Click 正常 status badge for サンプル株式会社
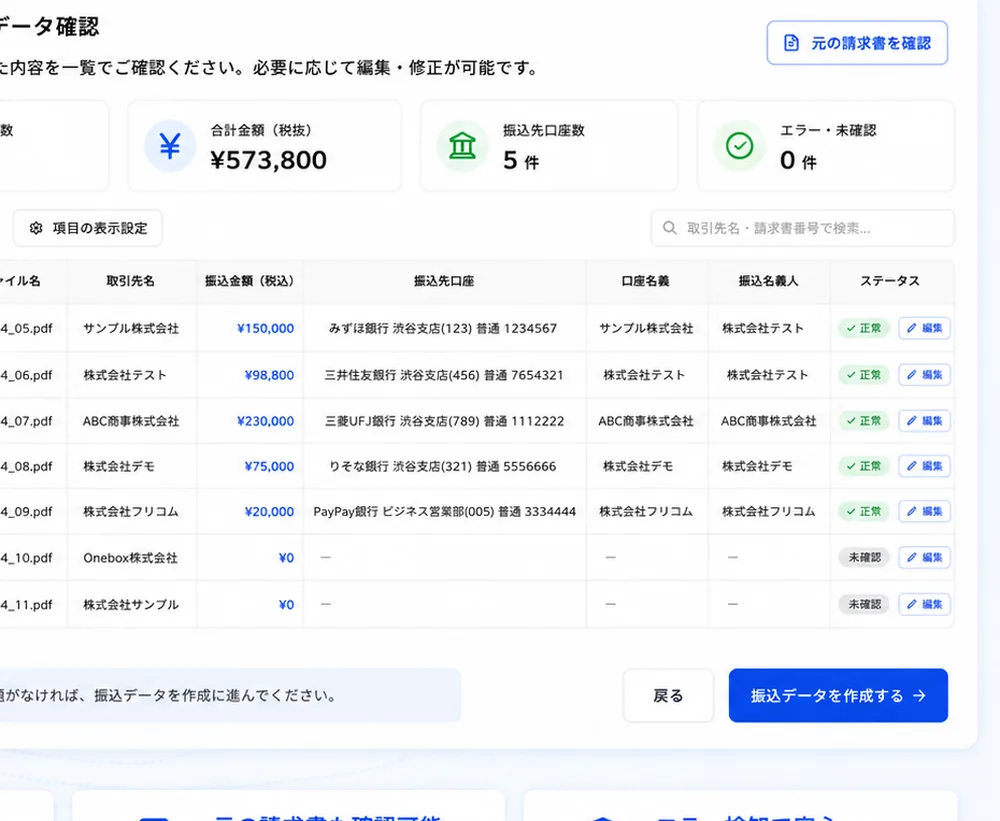Viewport: 1000px width, 821px height. pyautogui.click(x=864, y=328)
